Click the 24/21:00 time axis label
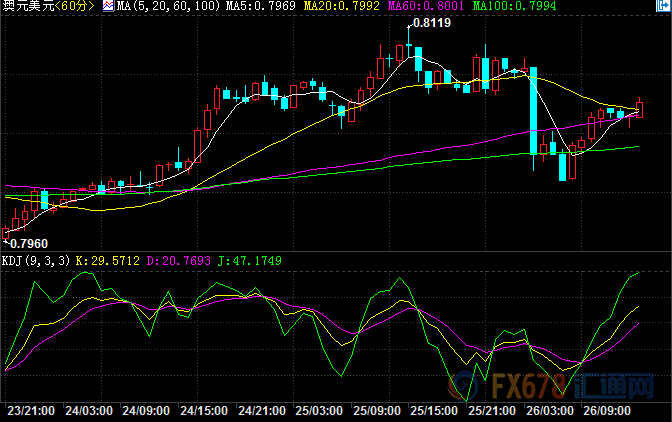 click(262, 411)
